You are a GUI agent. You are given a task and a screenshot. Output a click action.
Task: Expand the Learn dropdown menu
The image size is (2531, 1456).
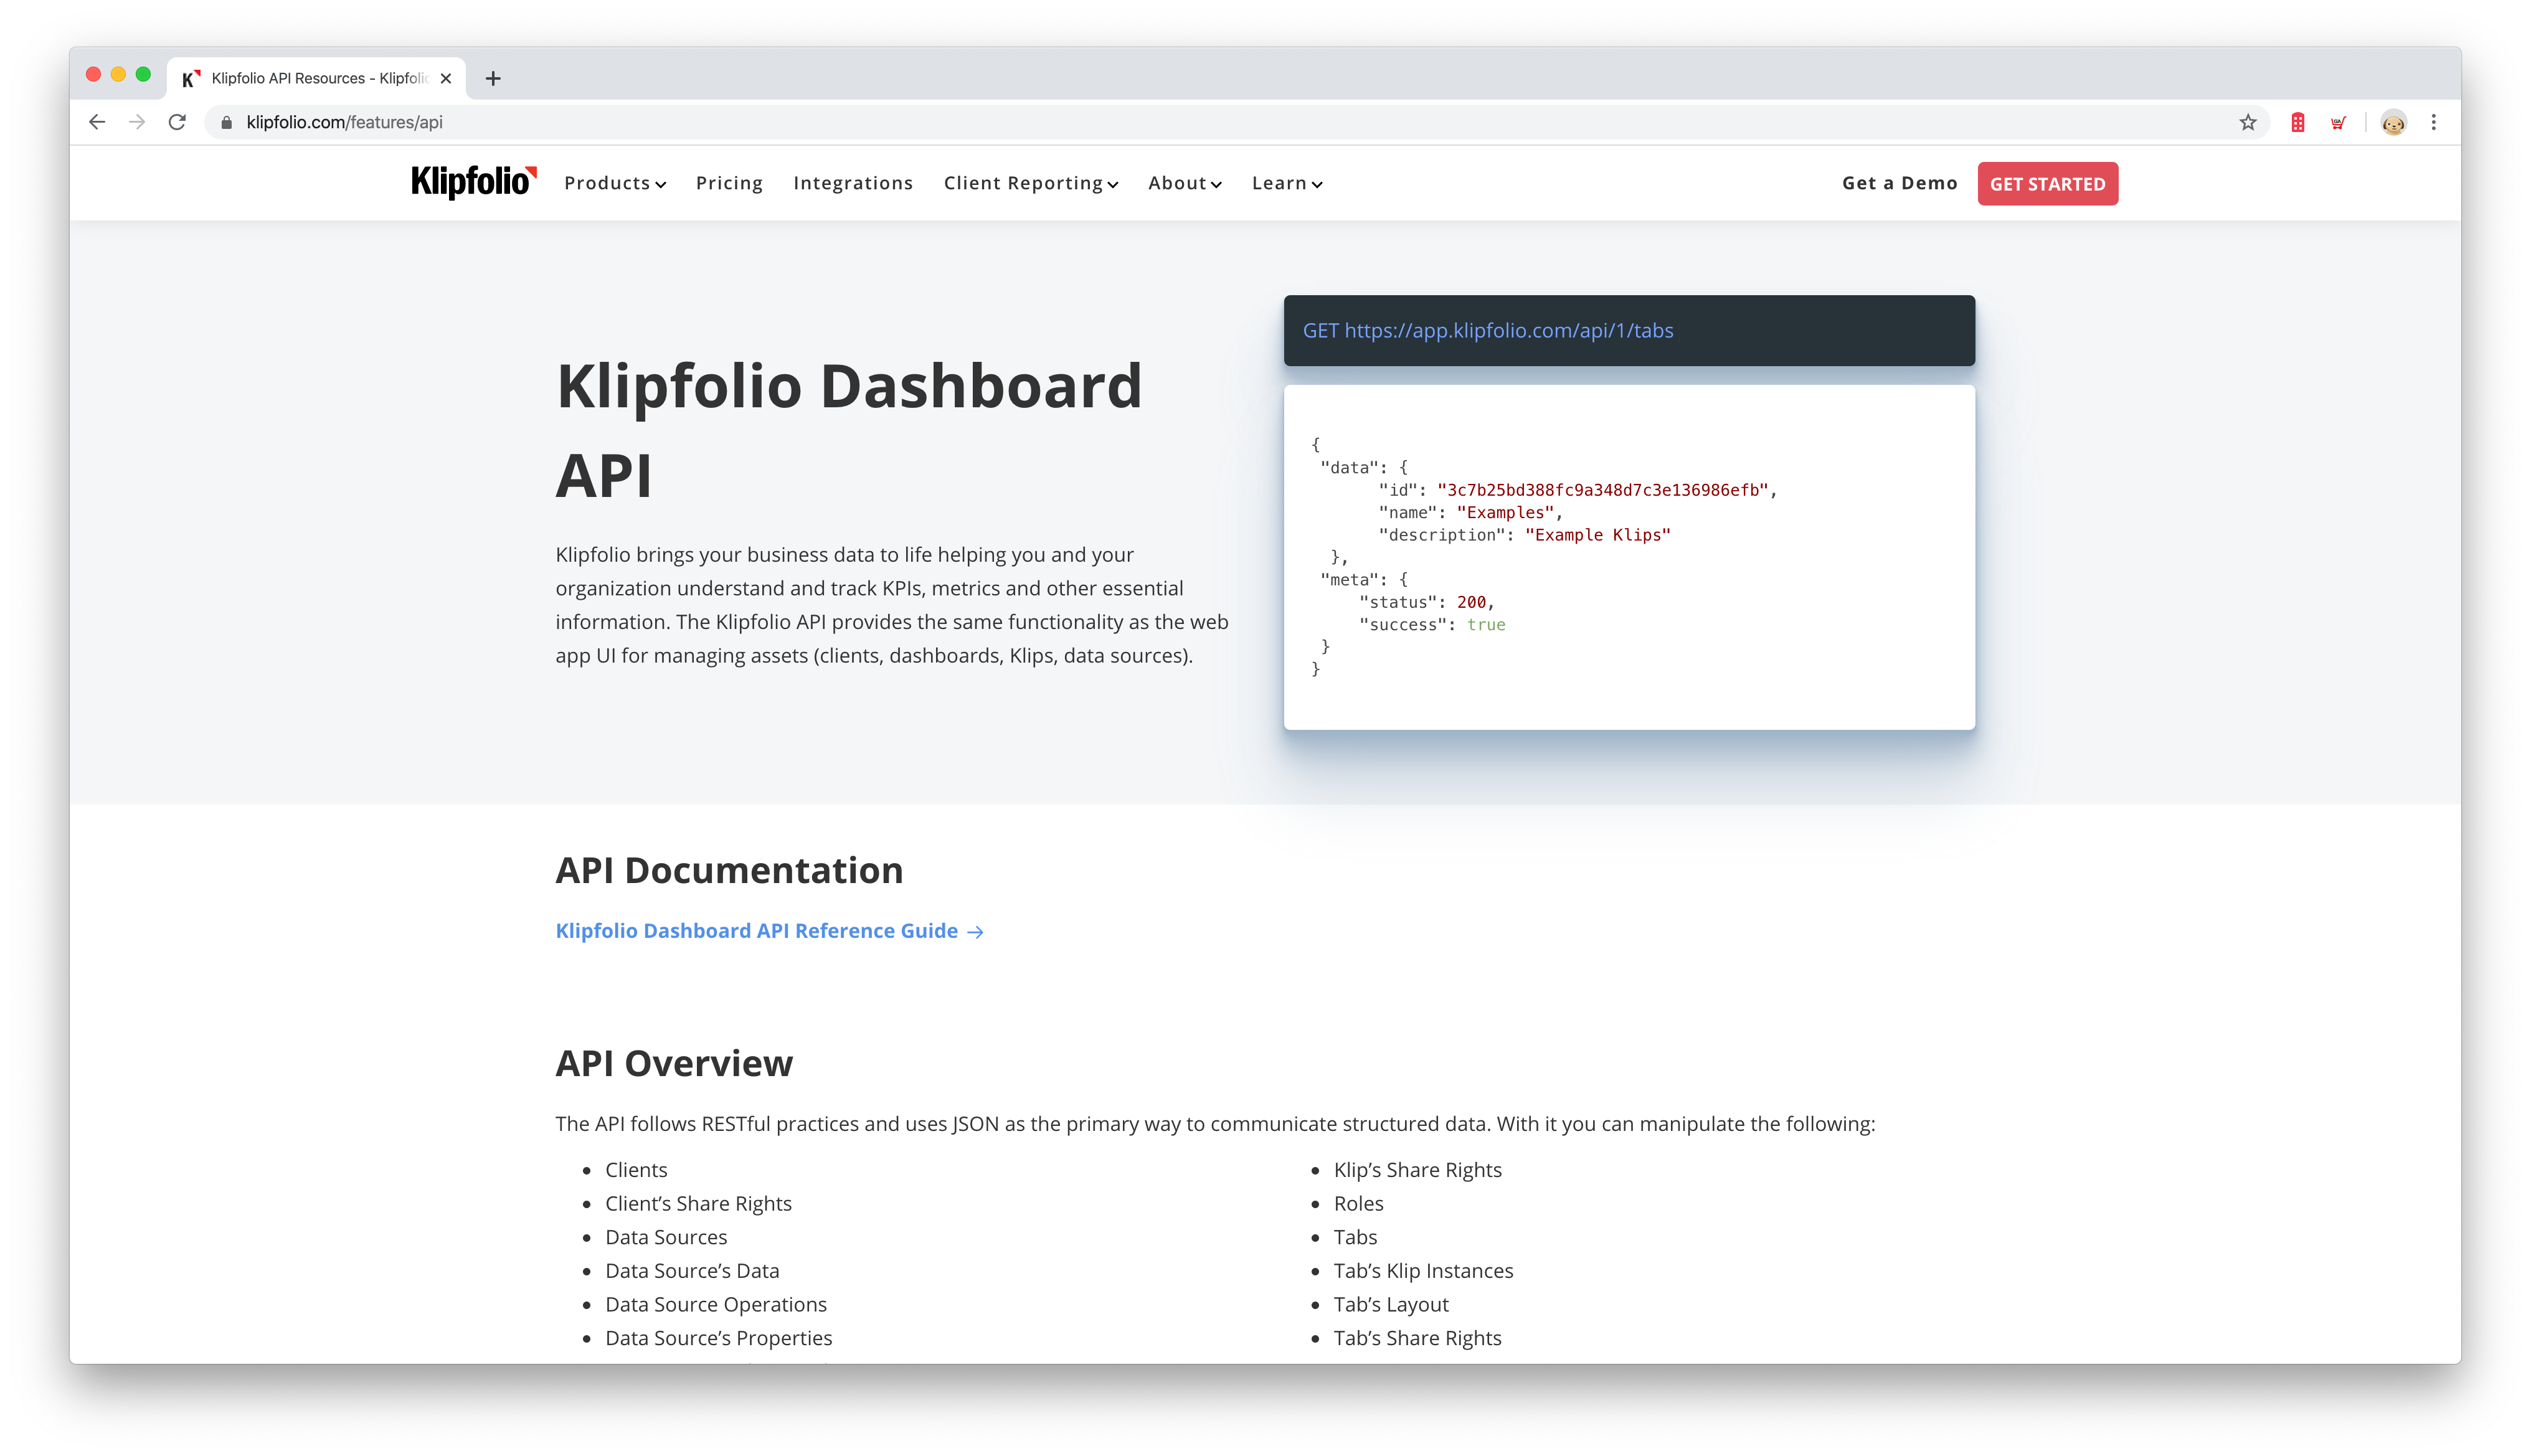tap(1287, 183)
